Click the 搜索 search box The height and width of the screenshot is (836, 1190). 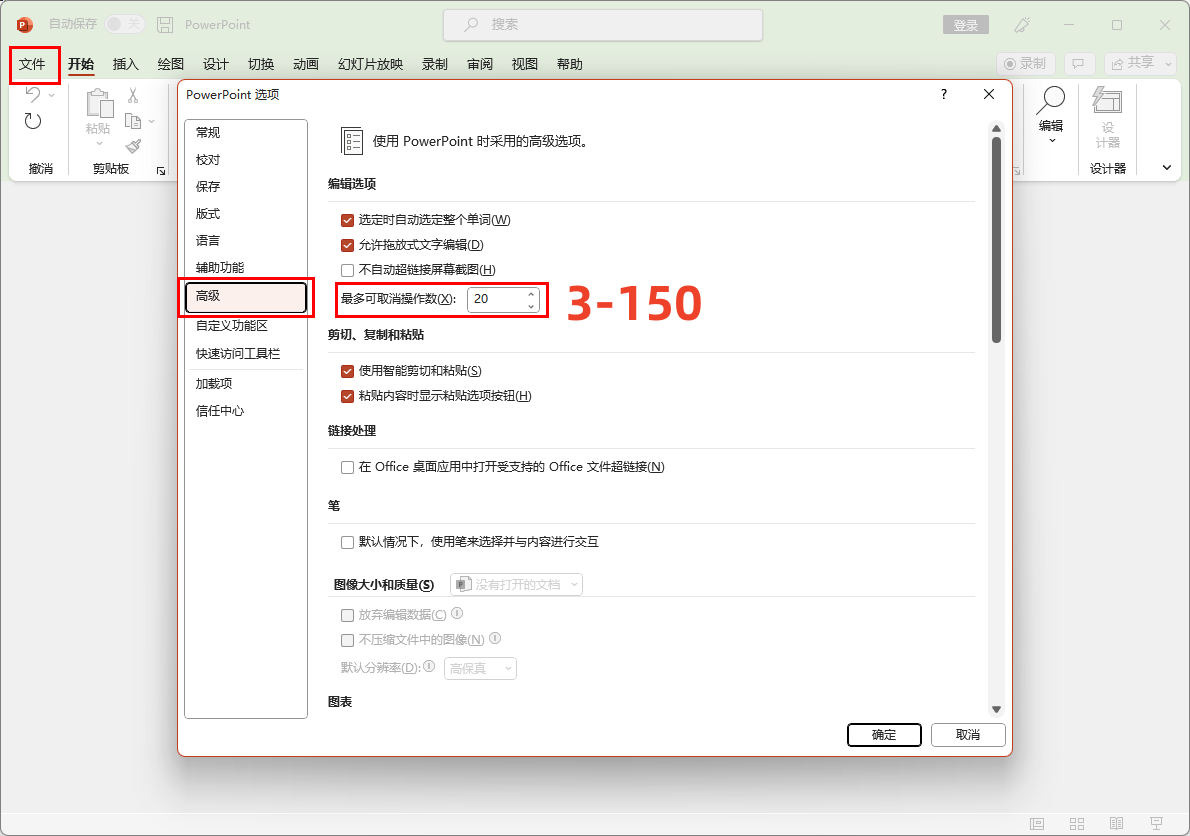click(x=603, y=25)
